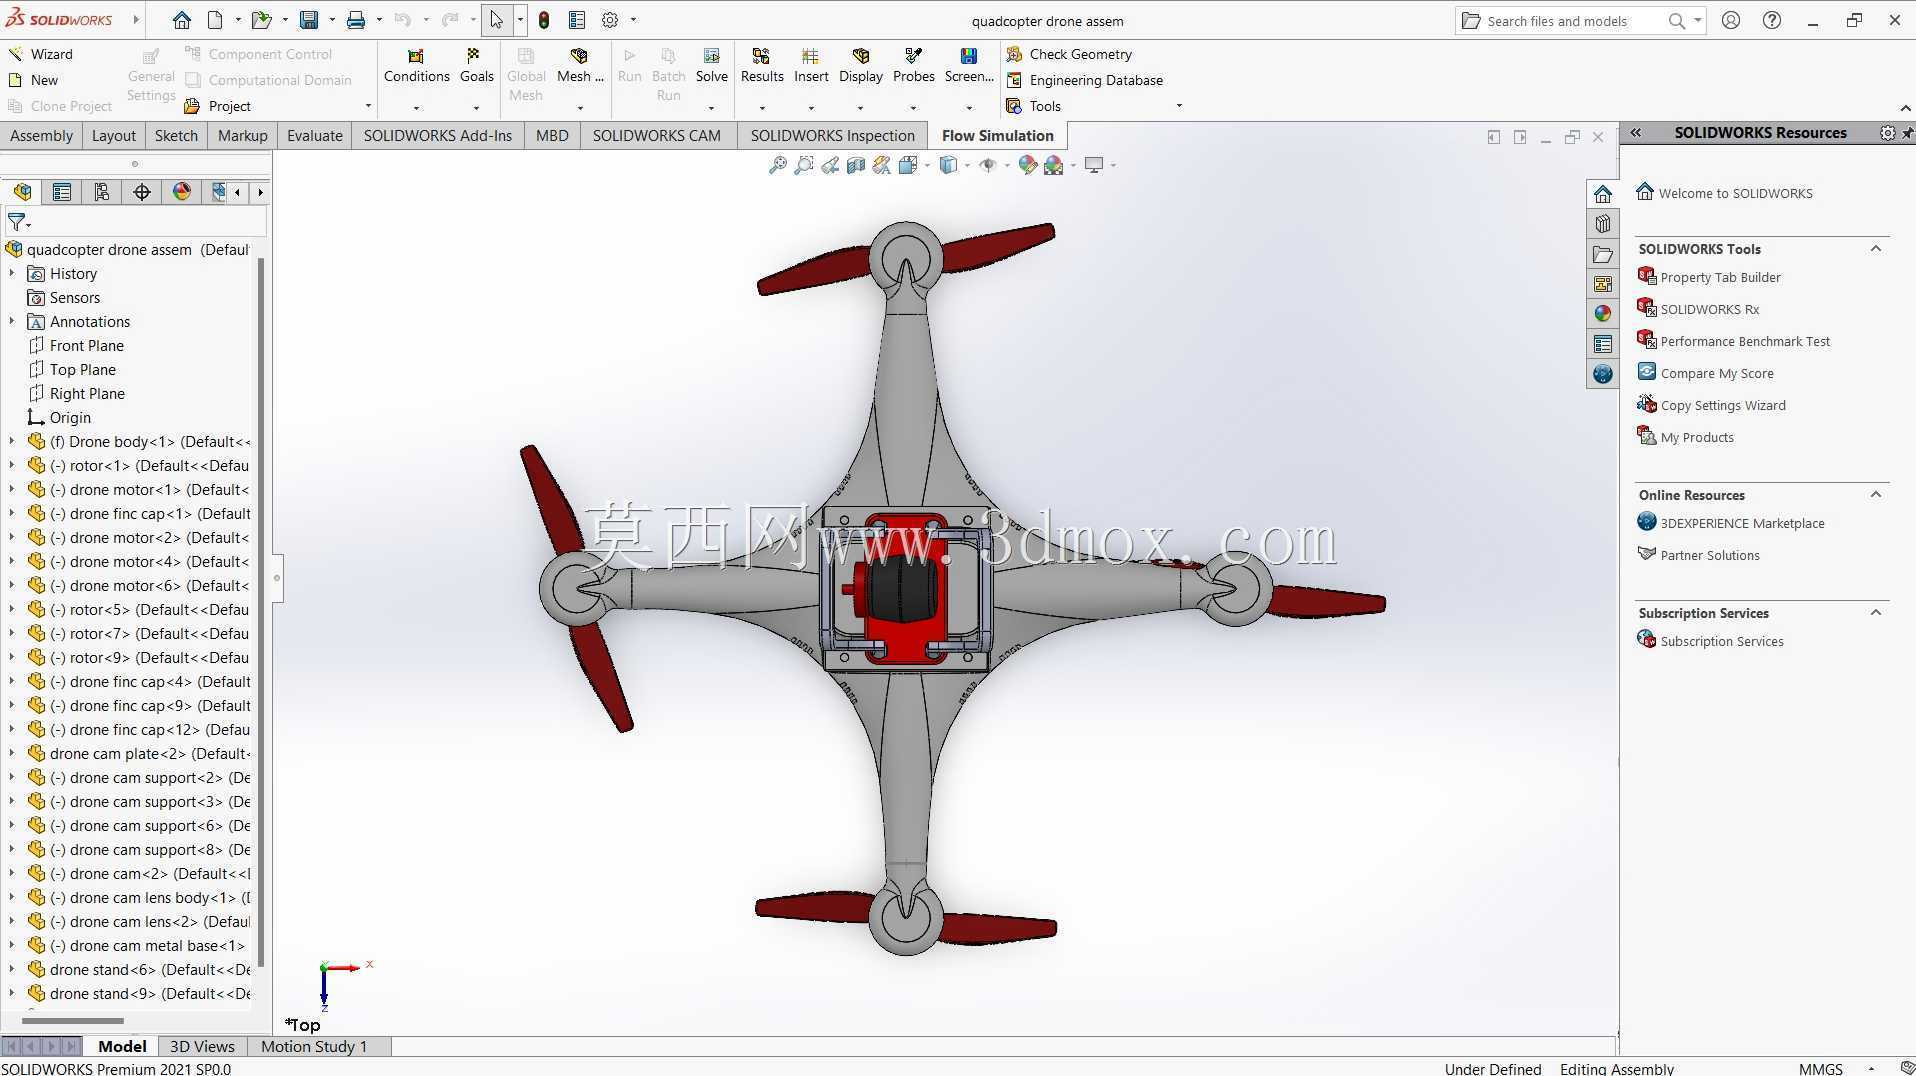The height and width of the screenshot is (1076, 1916).
Task: Open Performance Benchmark Test link
Action: point(1745,341)
